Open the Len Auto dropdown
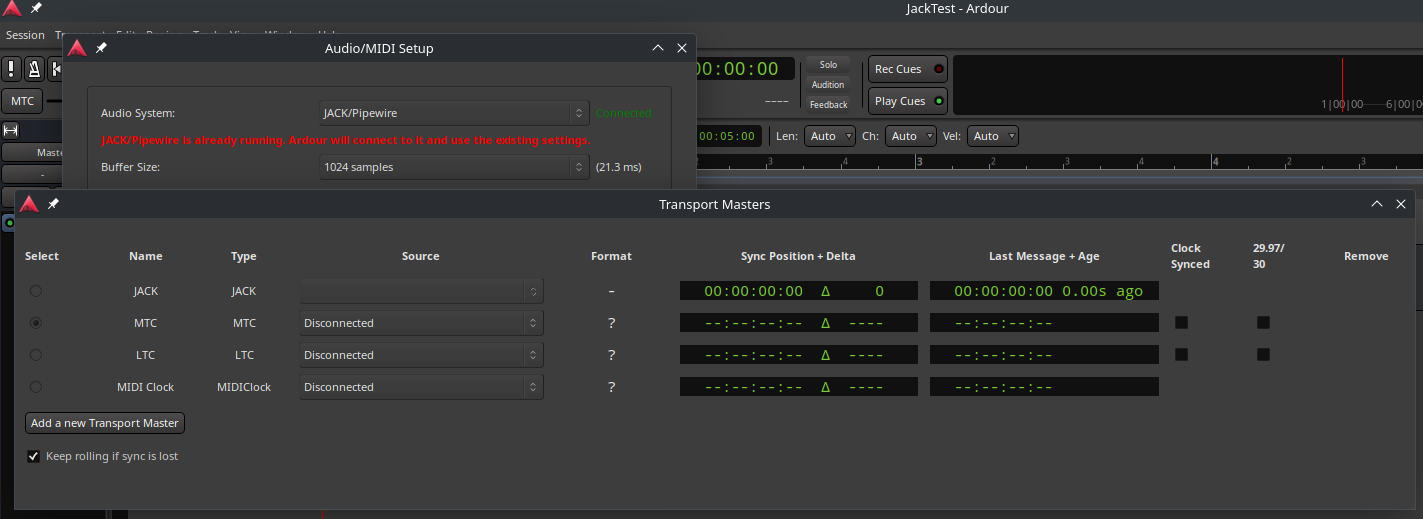Viewport: 1423px width, 519px height. pos(830,136)
